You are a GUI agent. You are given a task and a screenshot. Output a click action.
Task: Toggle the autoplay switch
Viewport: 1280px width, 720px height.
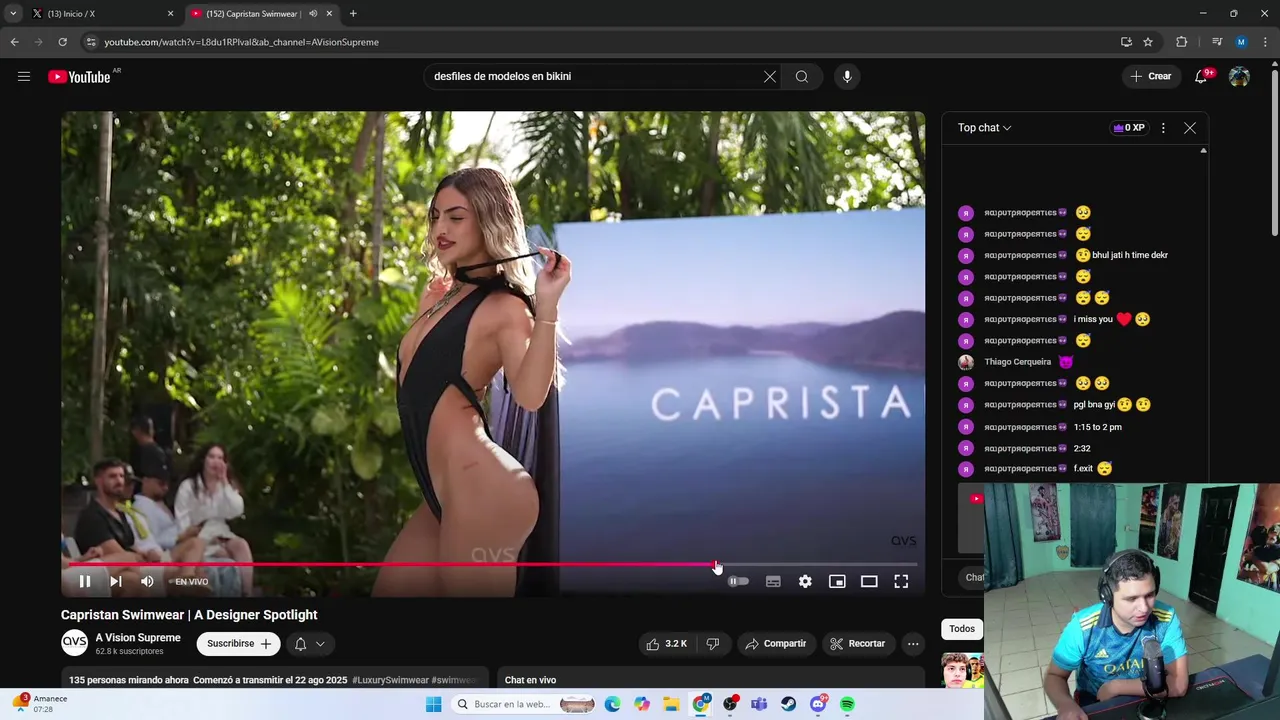738,581
